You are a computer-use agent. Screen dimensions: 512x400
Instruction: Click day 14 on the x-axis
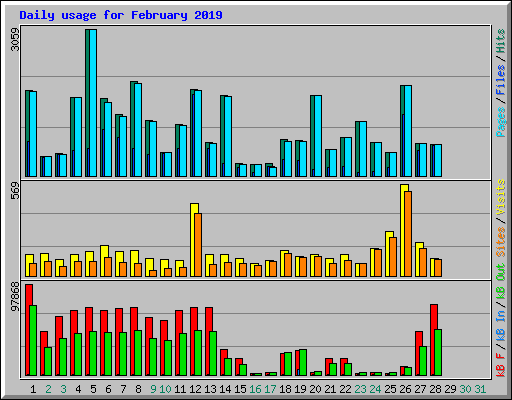coord(225,389)
